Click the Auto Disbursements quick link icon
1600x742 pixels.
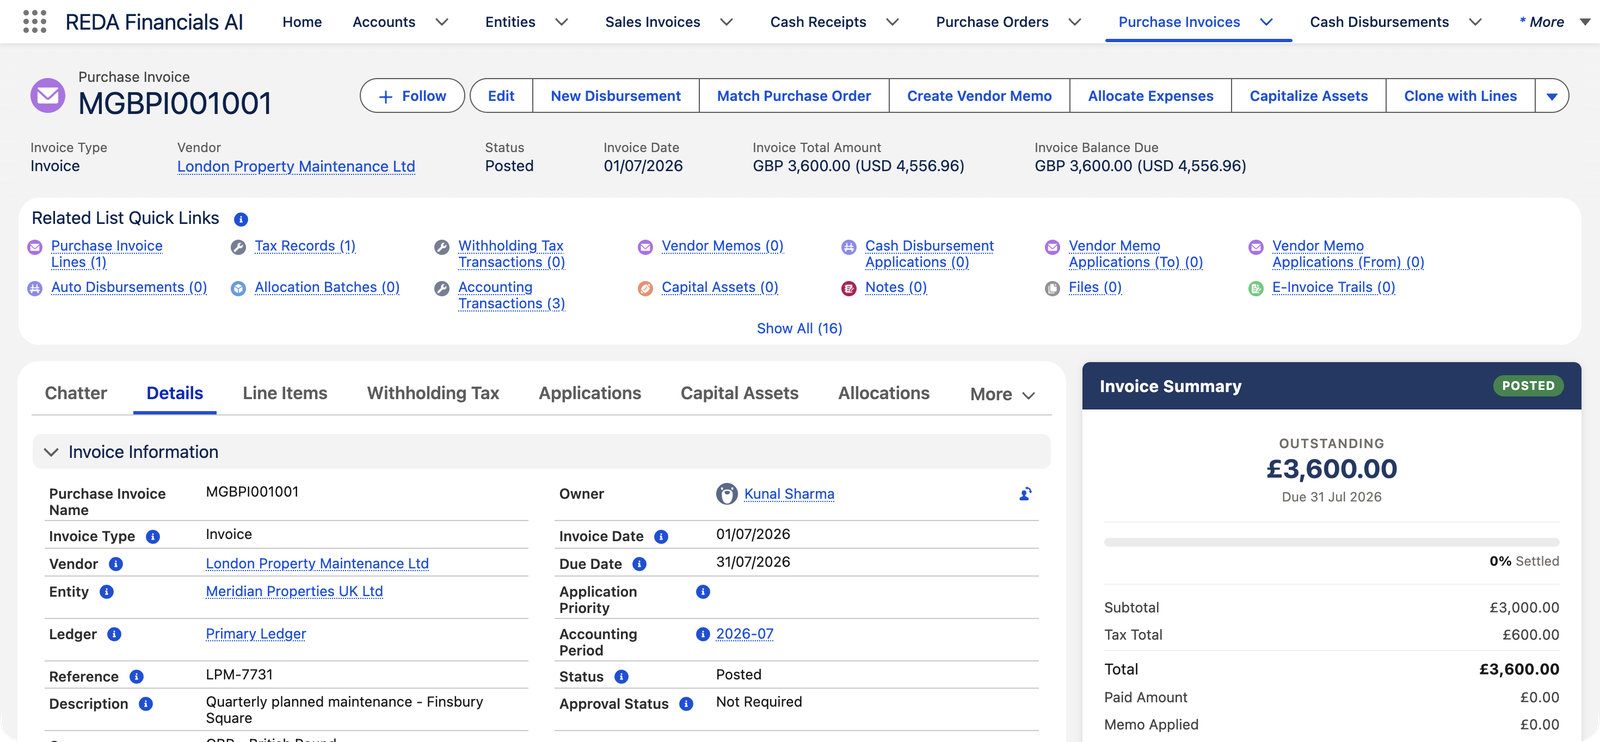tap(35, 288)
